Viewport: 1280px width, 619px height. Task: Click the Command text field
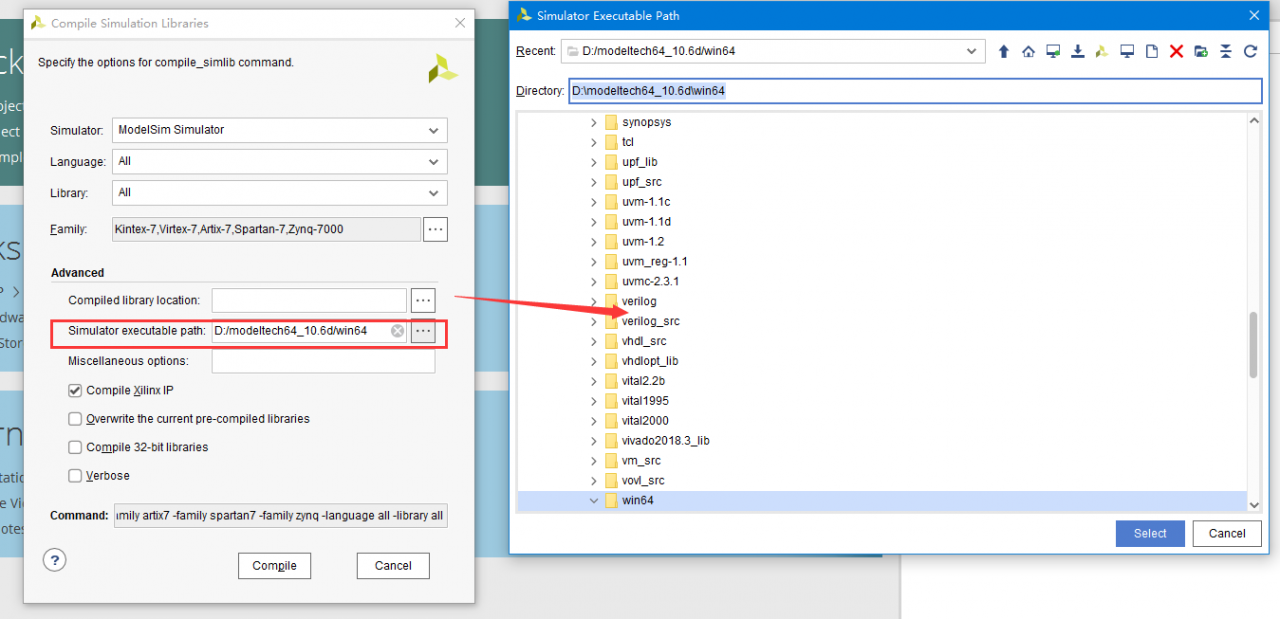[281, 516]
